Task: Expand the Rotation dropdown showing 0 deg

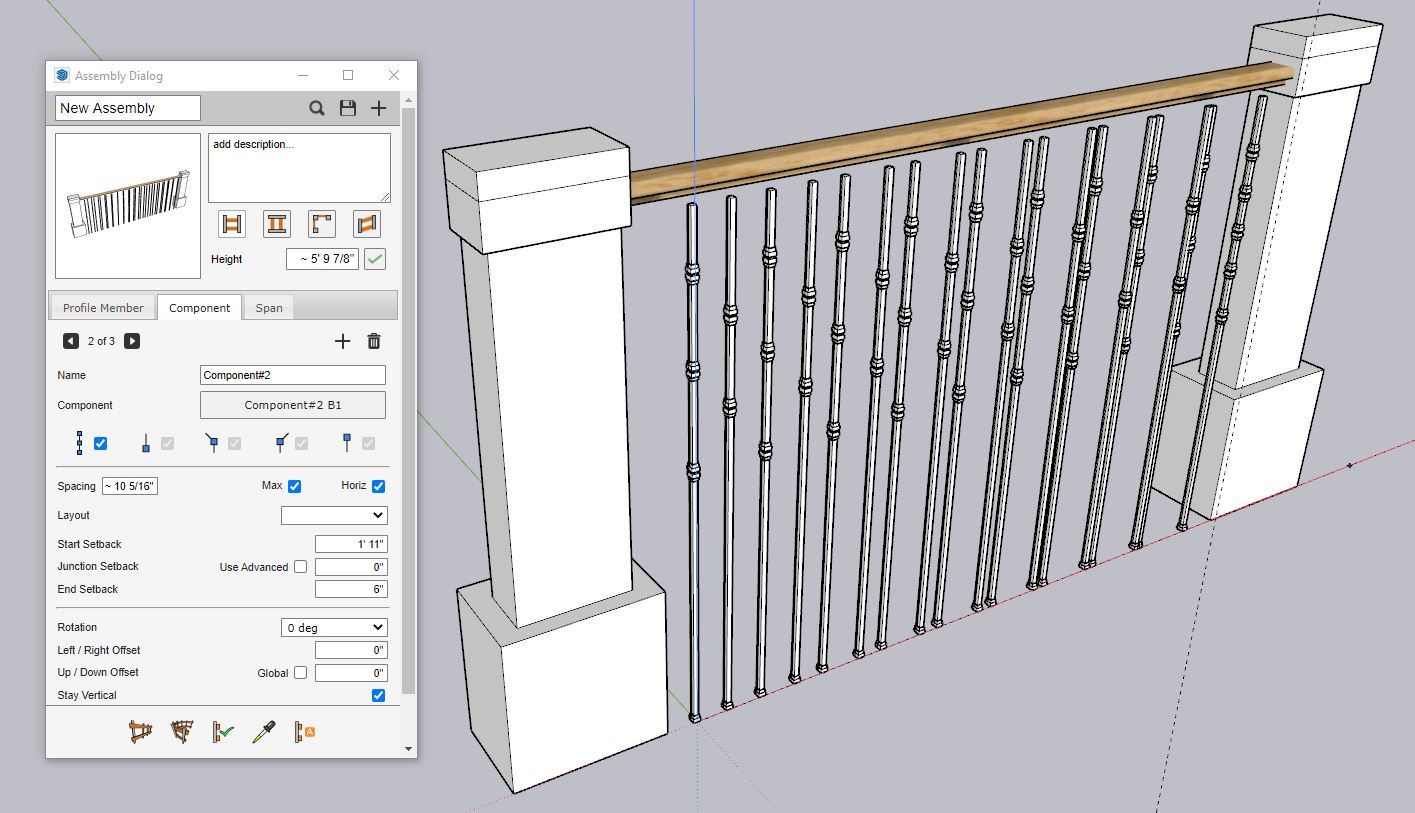Action: click(334, 628)
